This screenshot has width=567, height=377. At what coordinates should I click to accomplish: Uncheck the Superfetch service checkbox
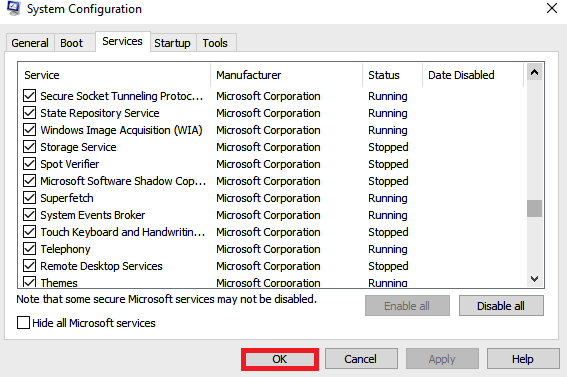[x=29, y=198]
